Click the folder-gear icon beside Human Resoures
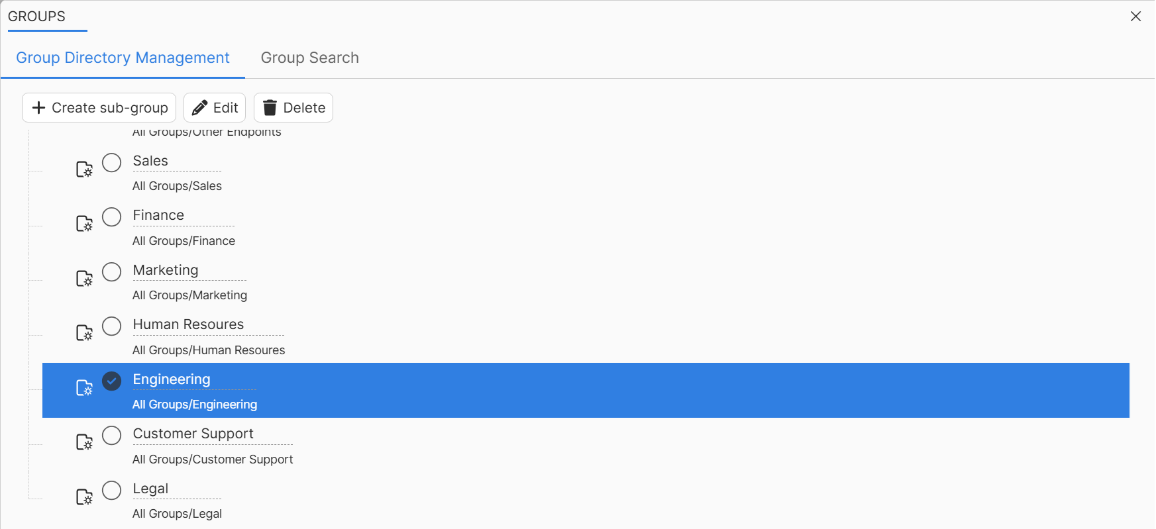This screenshot has width=1156, height=529. pyautogui.click(x=85, y=333)
